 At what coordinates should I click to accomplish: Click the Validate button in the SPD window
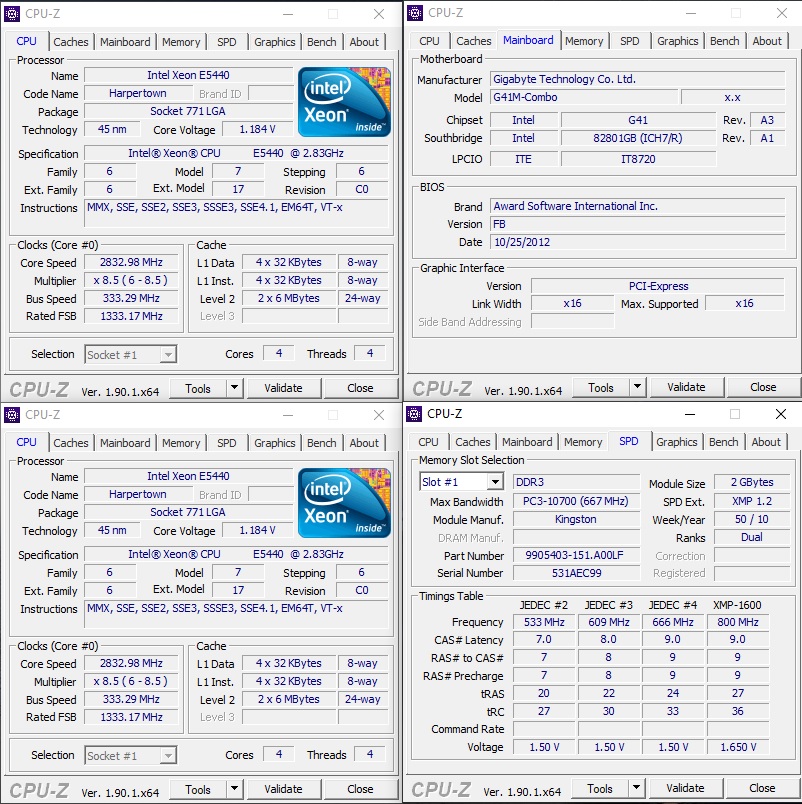tap(686, 788)
